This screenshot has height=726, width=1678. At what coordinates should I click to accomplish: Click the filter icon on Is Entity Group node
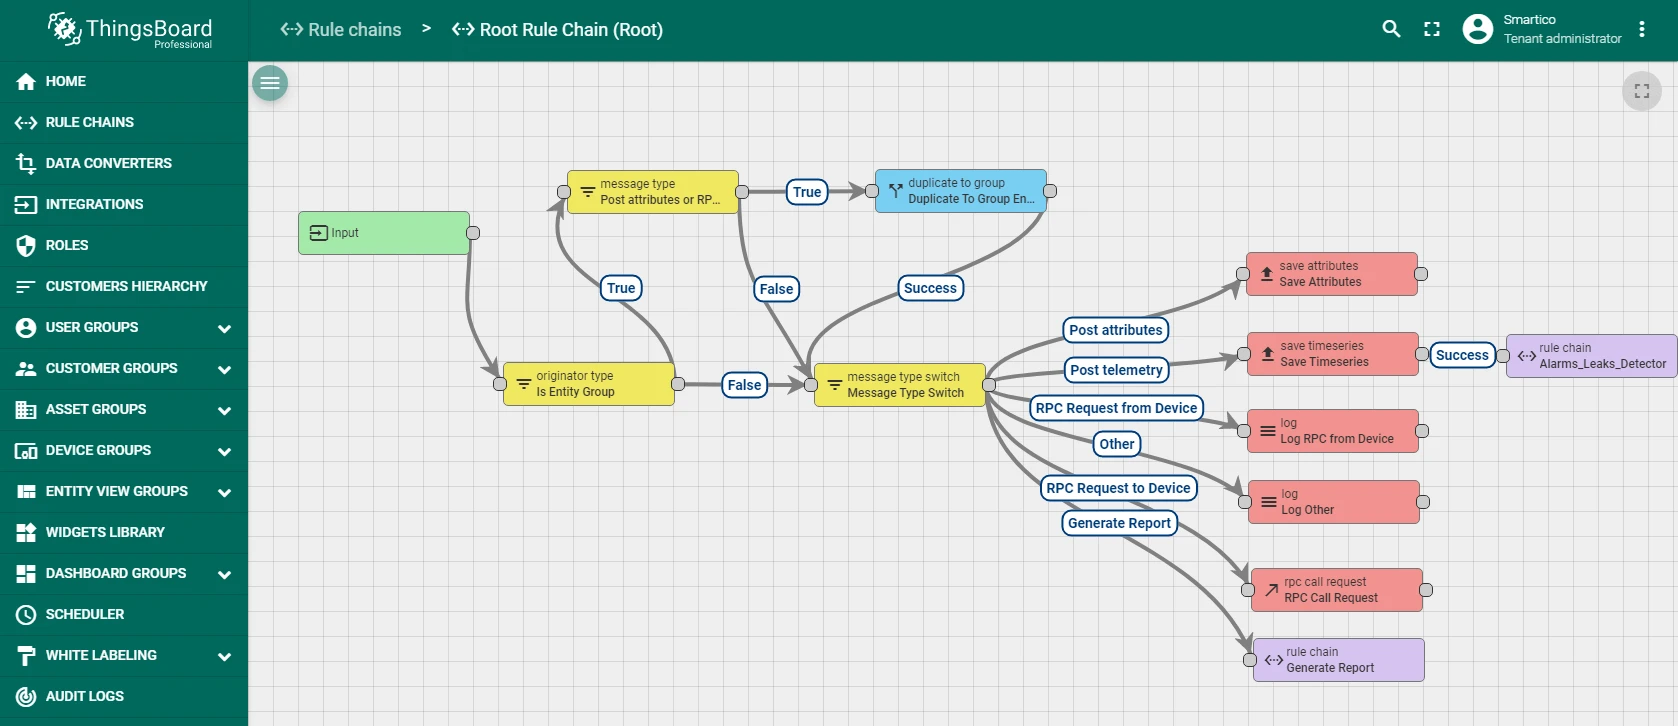coord(523,384)
